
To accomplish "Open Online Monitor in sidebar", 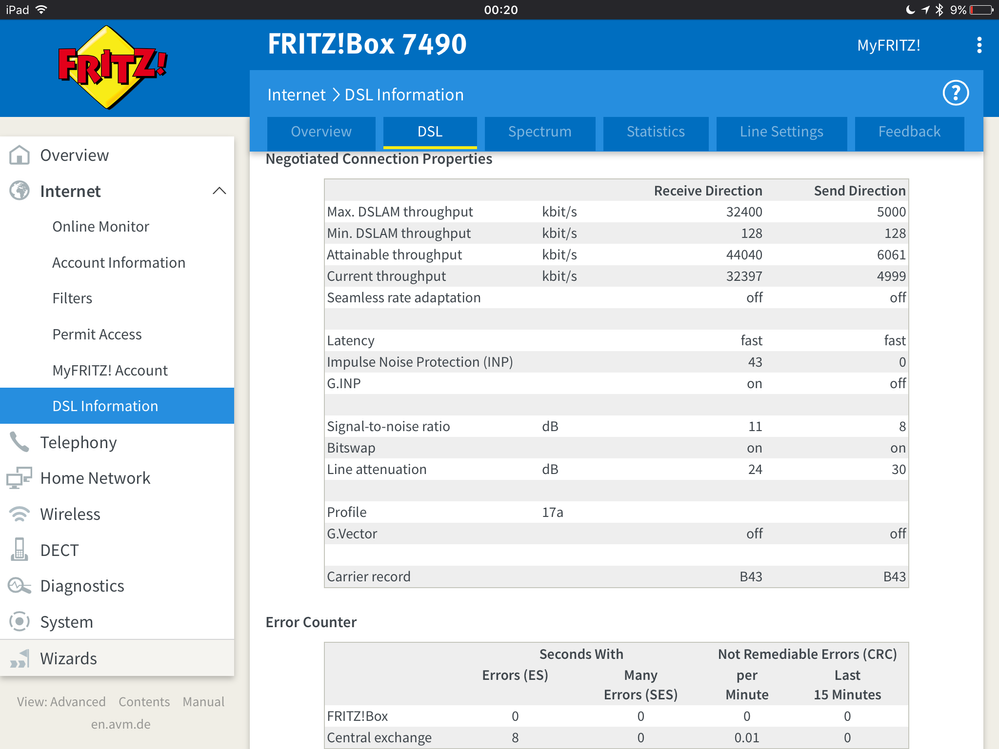I will 101,226.
